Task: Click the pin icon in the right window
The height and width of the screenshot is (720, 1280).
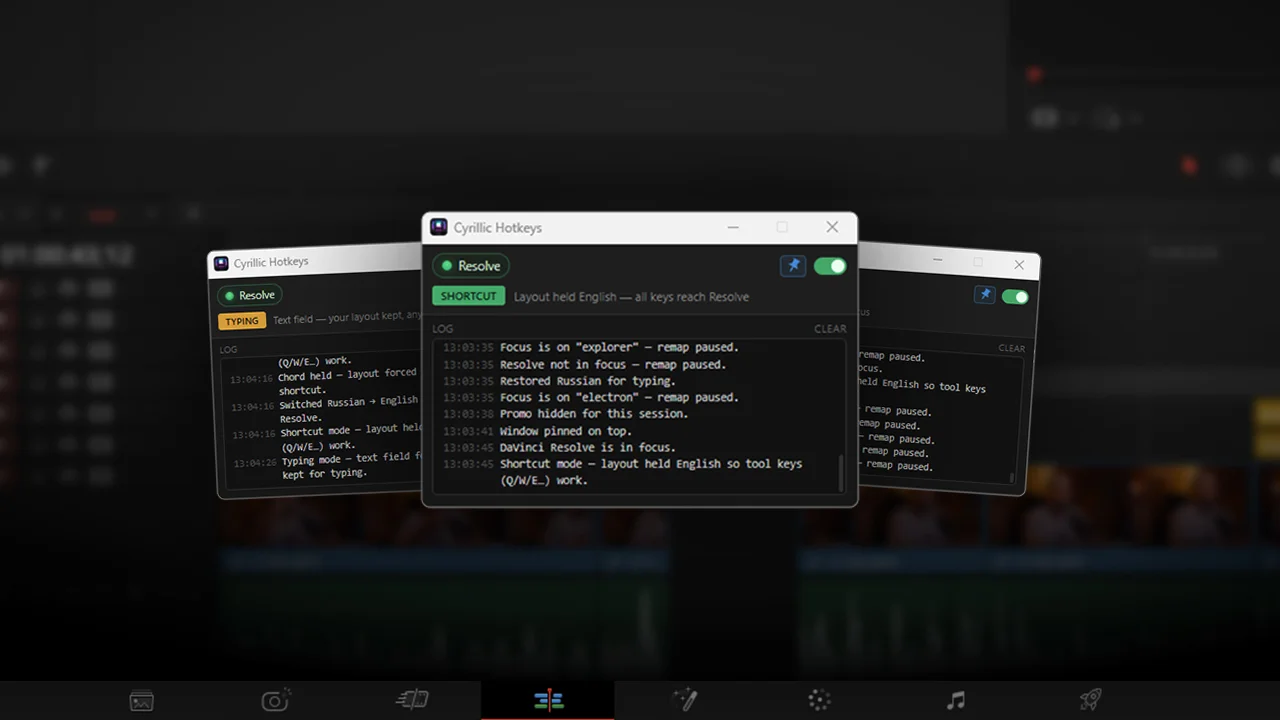Action: 985,295
